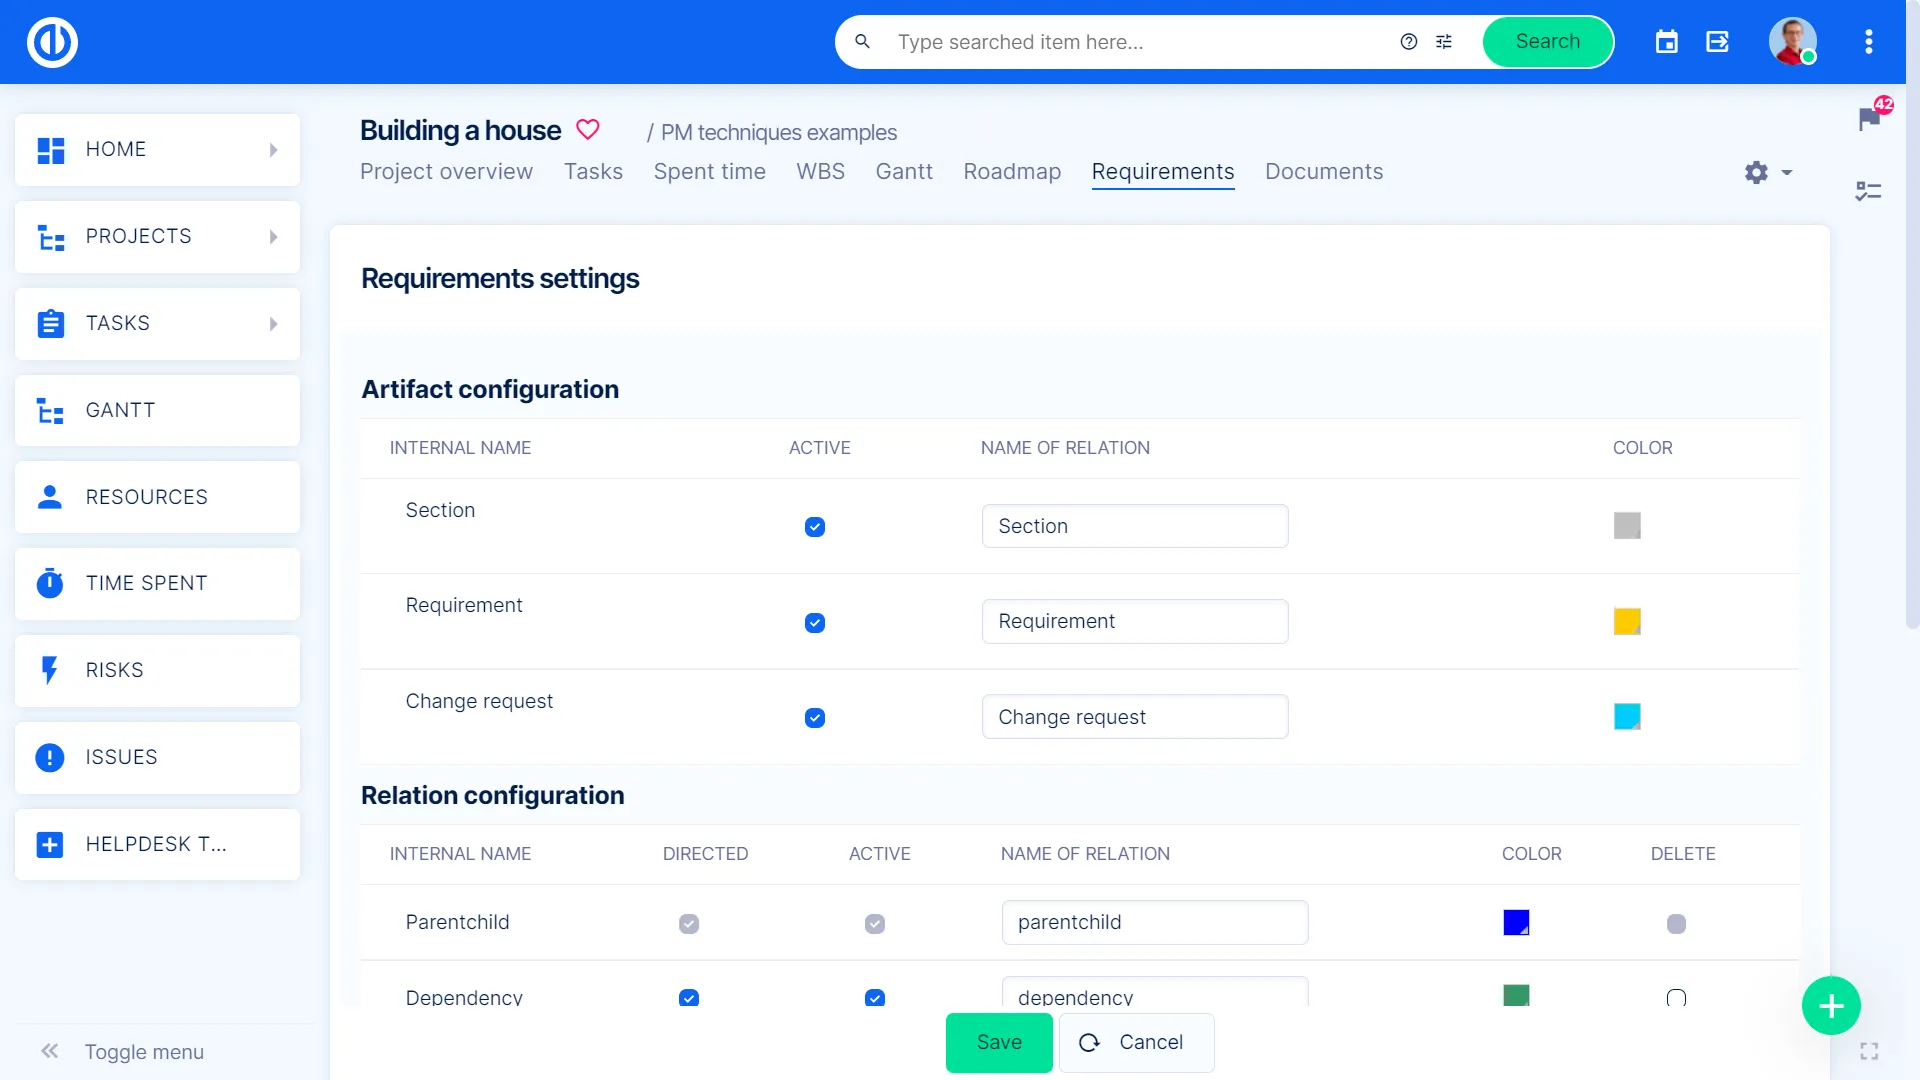1920x1080 pixels.
Task: Expand the PROJECTS sidebar submenu arrow
Action: pyautogui.click(x=273, y=237)
